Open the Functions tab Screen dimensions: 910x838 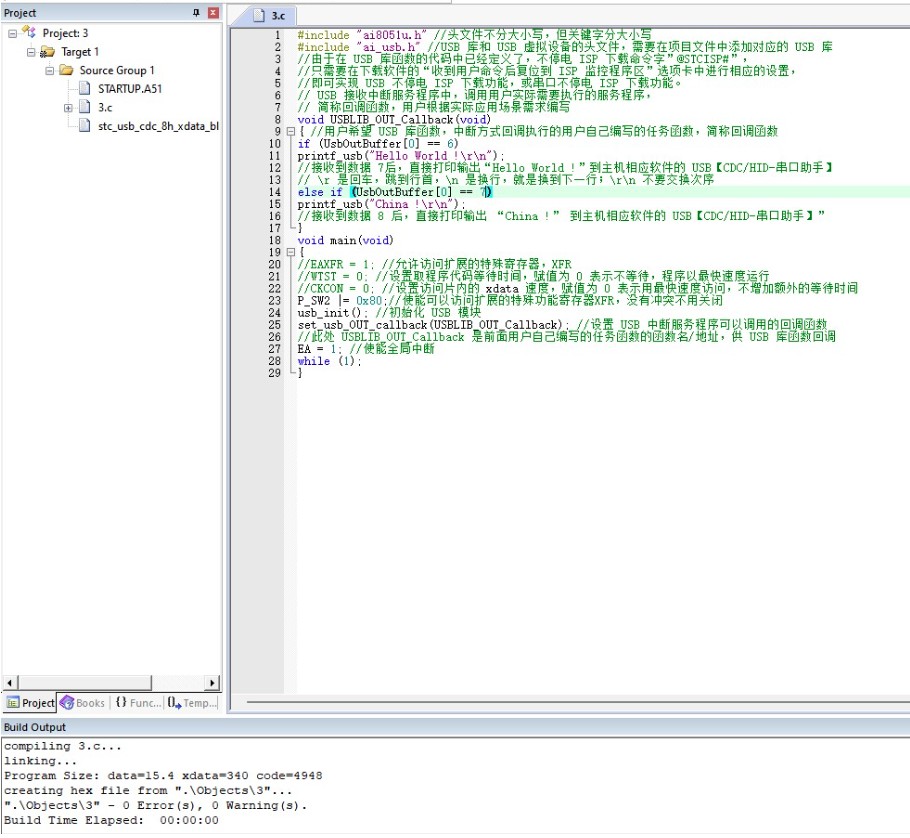click(138, 703)
